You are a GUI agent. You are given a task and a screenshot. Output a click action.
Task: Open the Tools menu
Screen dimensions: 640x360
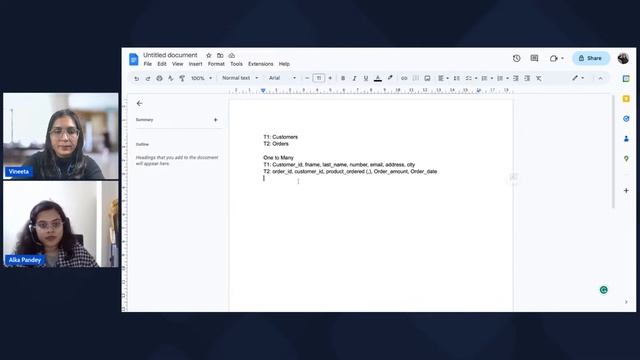236,64
